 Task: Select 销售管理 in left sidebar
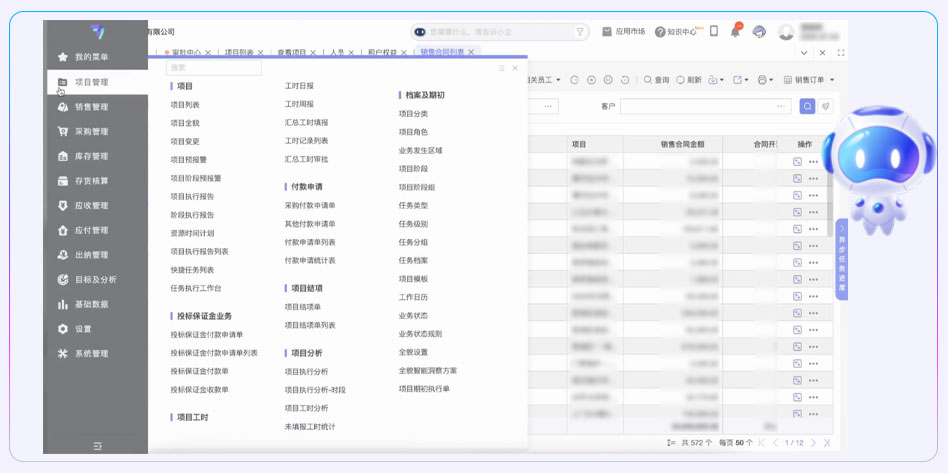91,107
